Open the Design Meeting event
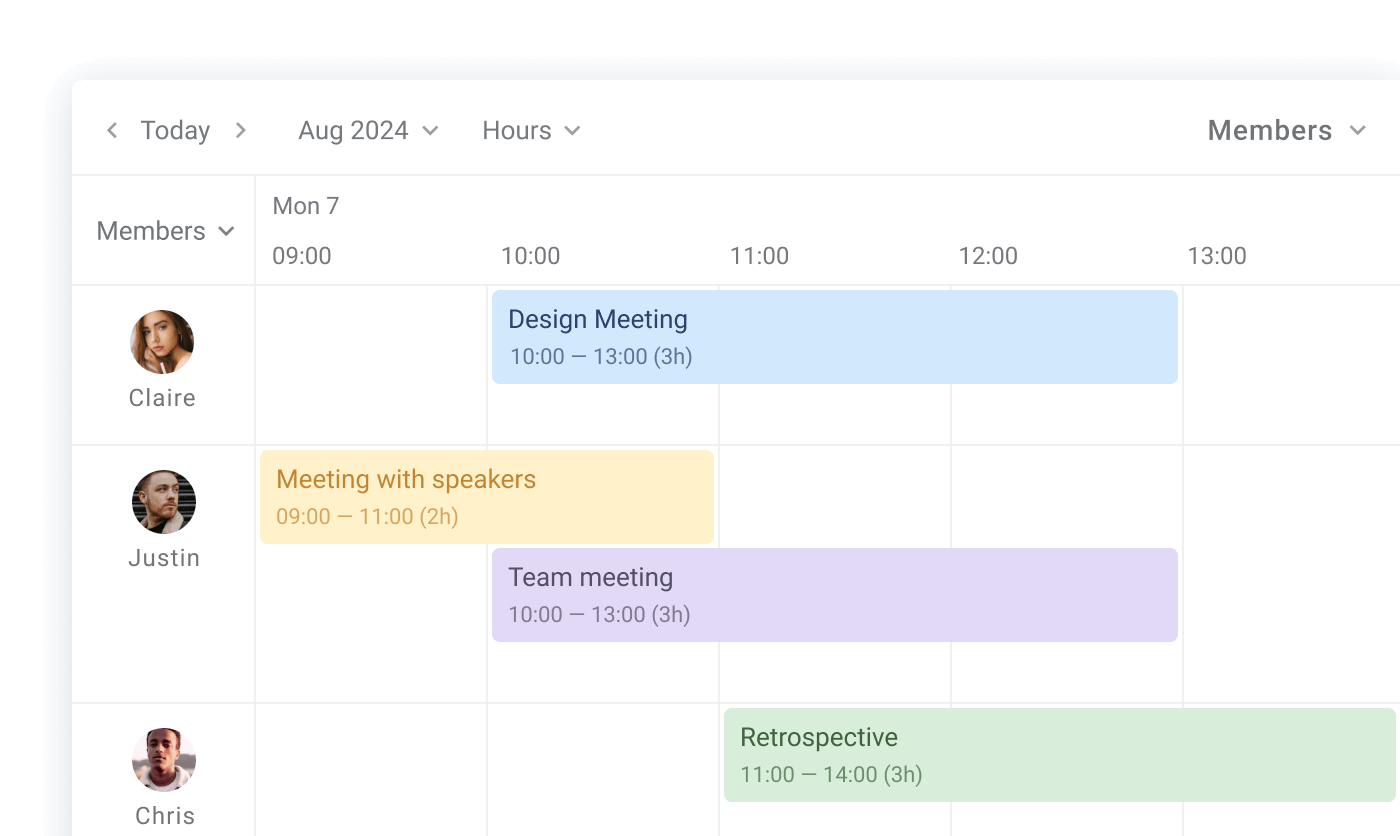The height and width of the screenshot is (836, 1400). (x=835, y=336)
